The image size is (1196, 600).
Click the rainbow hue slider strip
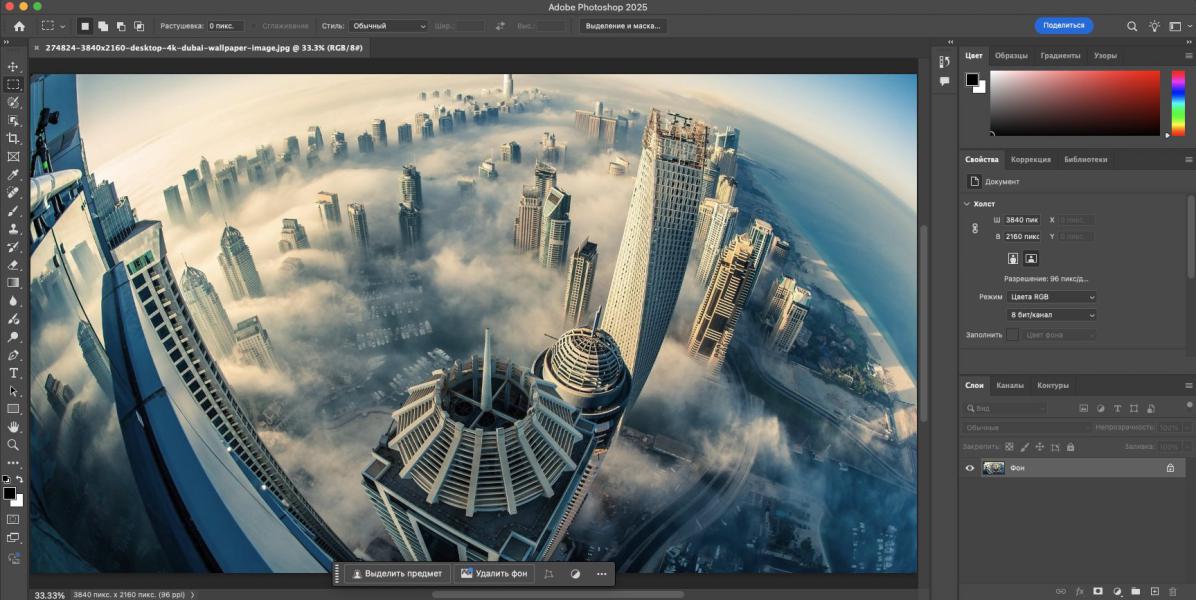click(x=1178, y=102)
